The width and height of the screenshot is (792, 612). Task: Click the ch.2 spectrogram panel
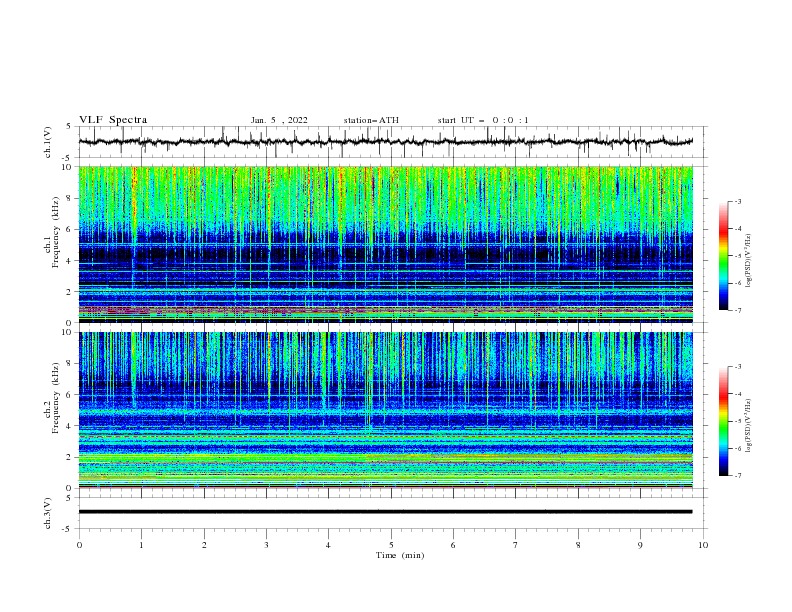(385, 410)
